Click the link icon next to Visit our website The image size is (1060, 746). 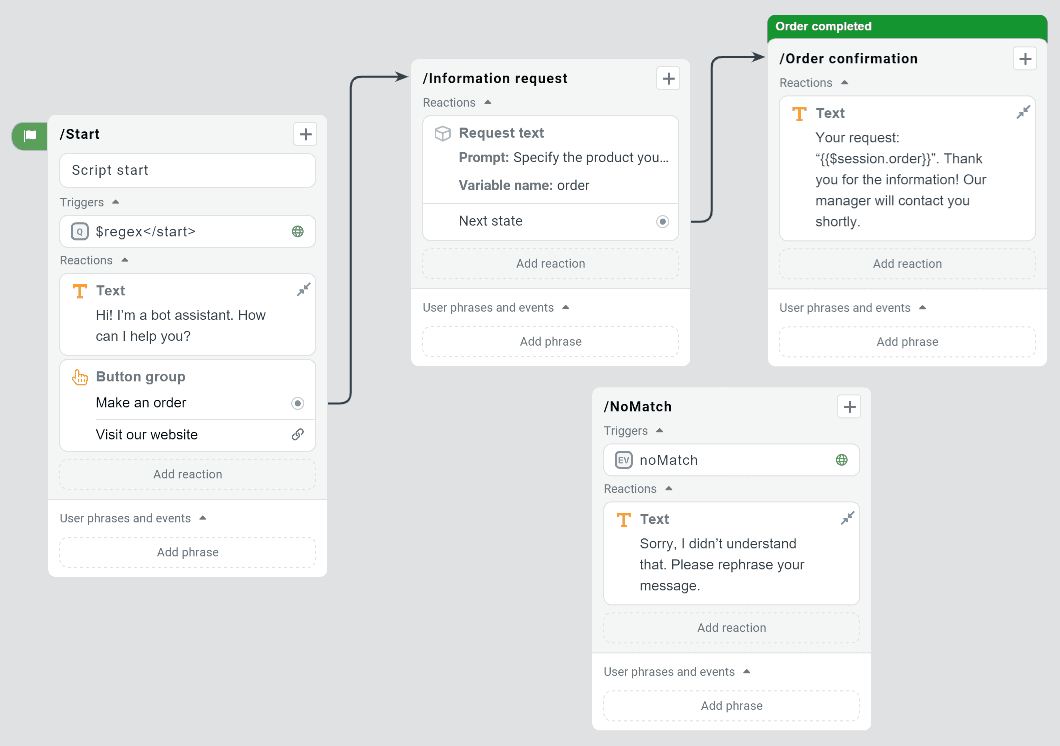[297, 434]
